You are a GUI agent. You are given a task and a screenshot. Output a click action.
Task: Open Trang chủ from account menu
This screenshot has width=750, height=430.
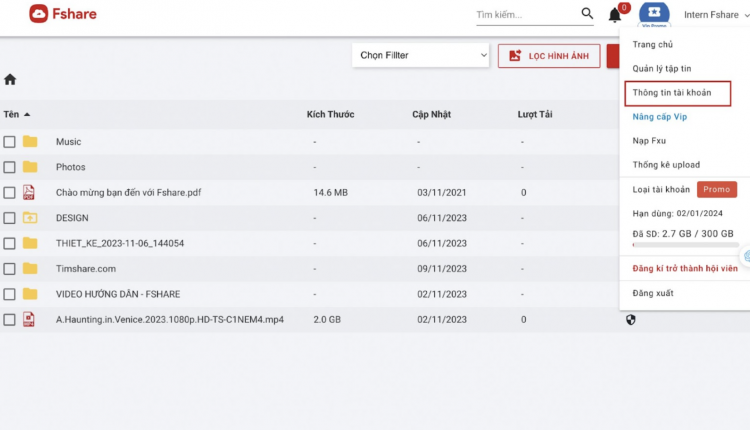tap(652, 44)
